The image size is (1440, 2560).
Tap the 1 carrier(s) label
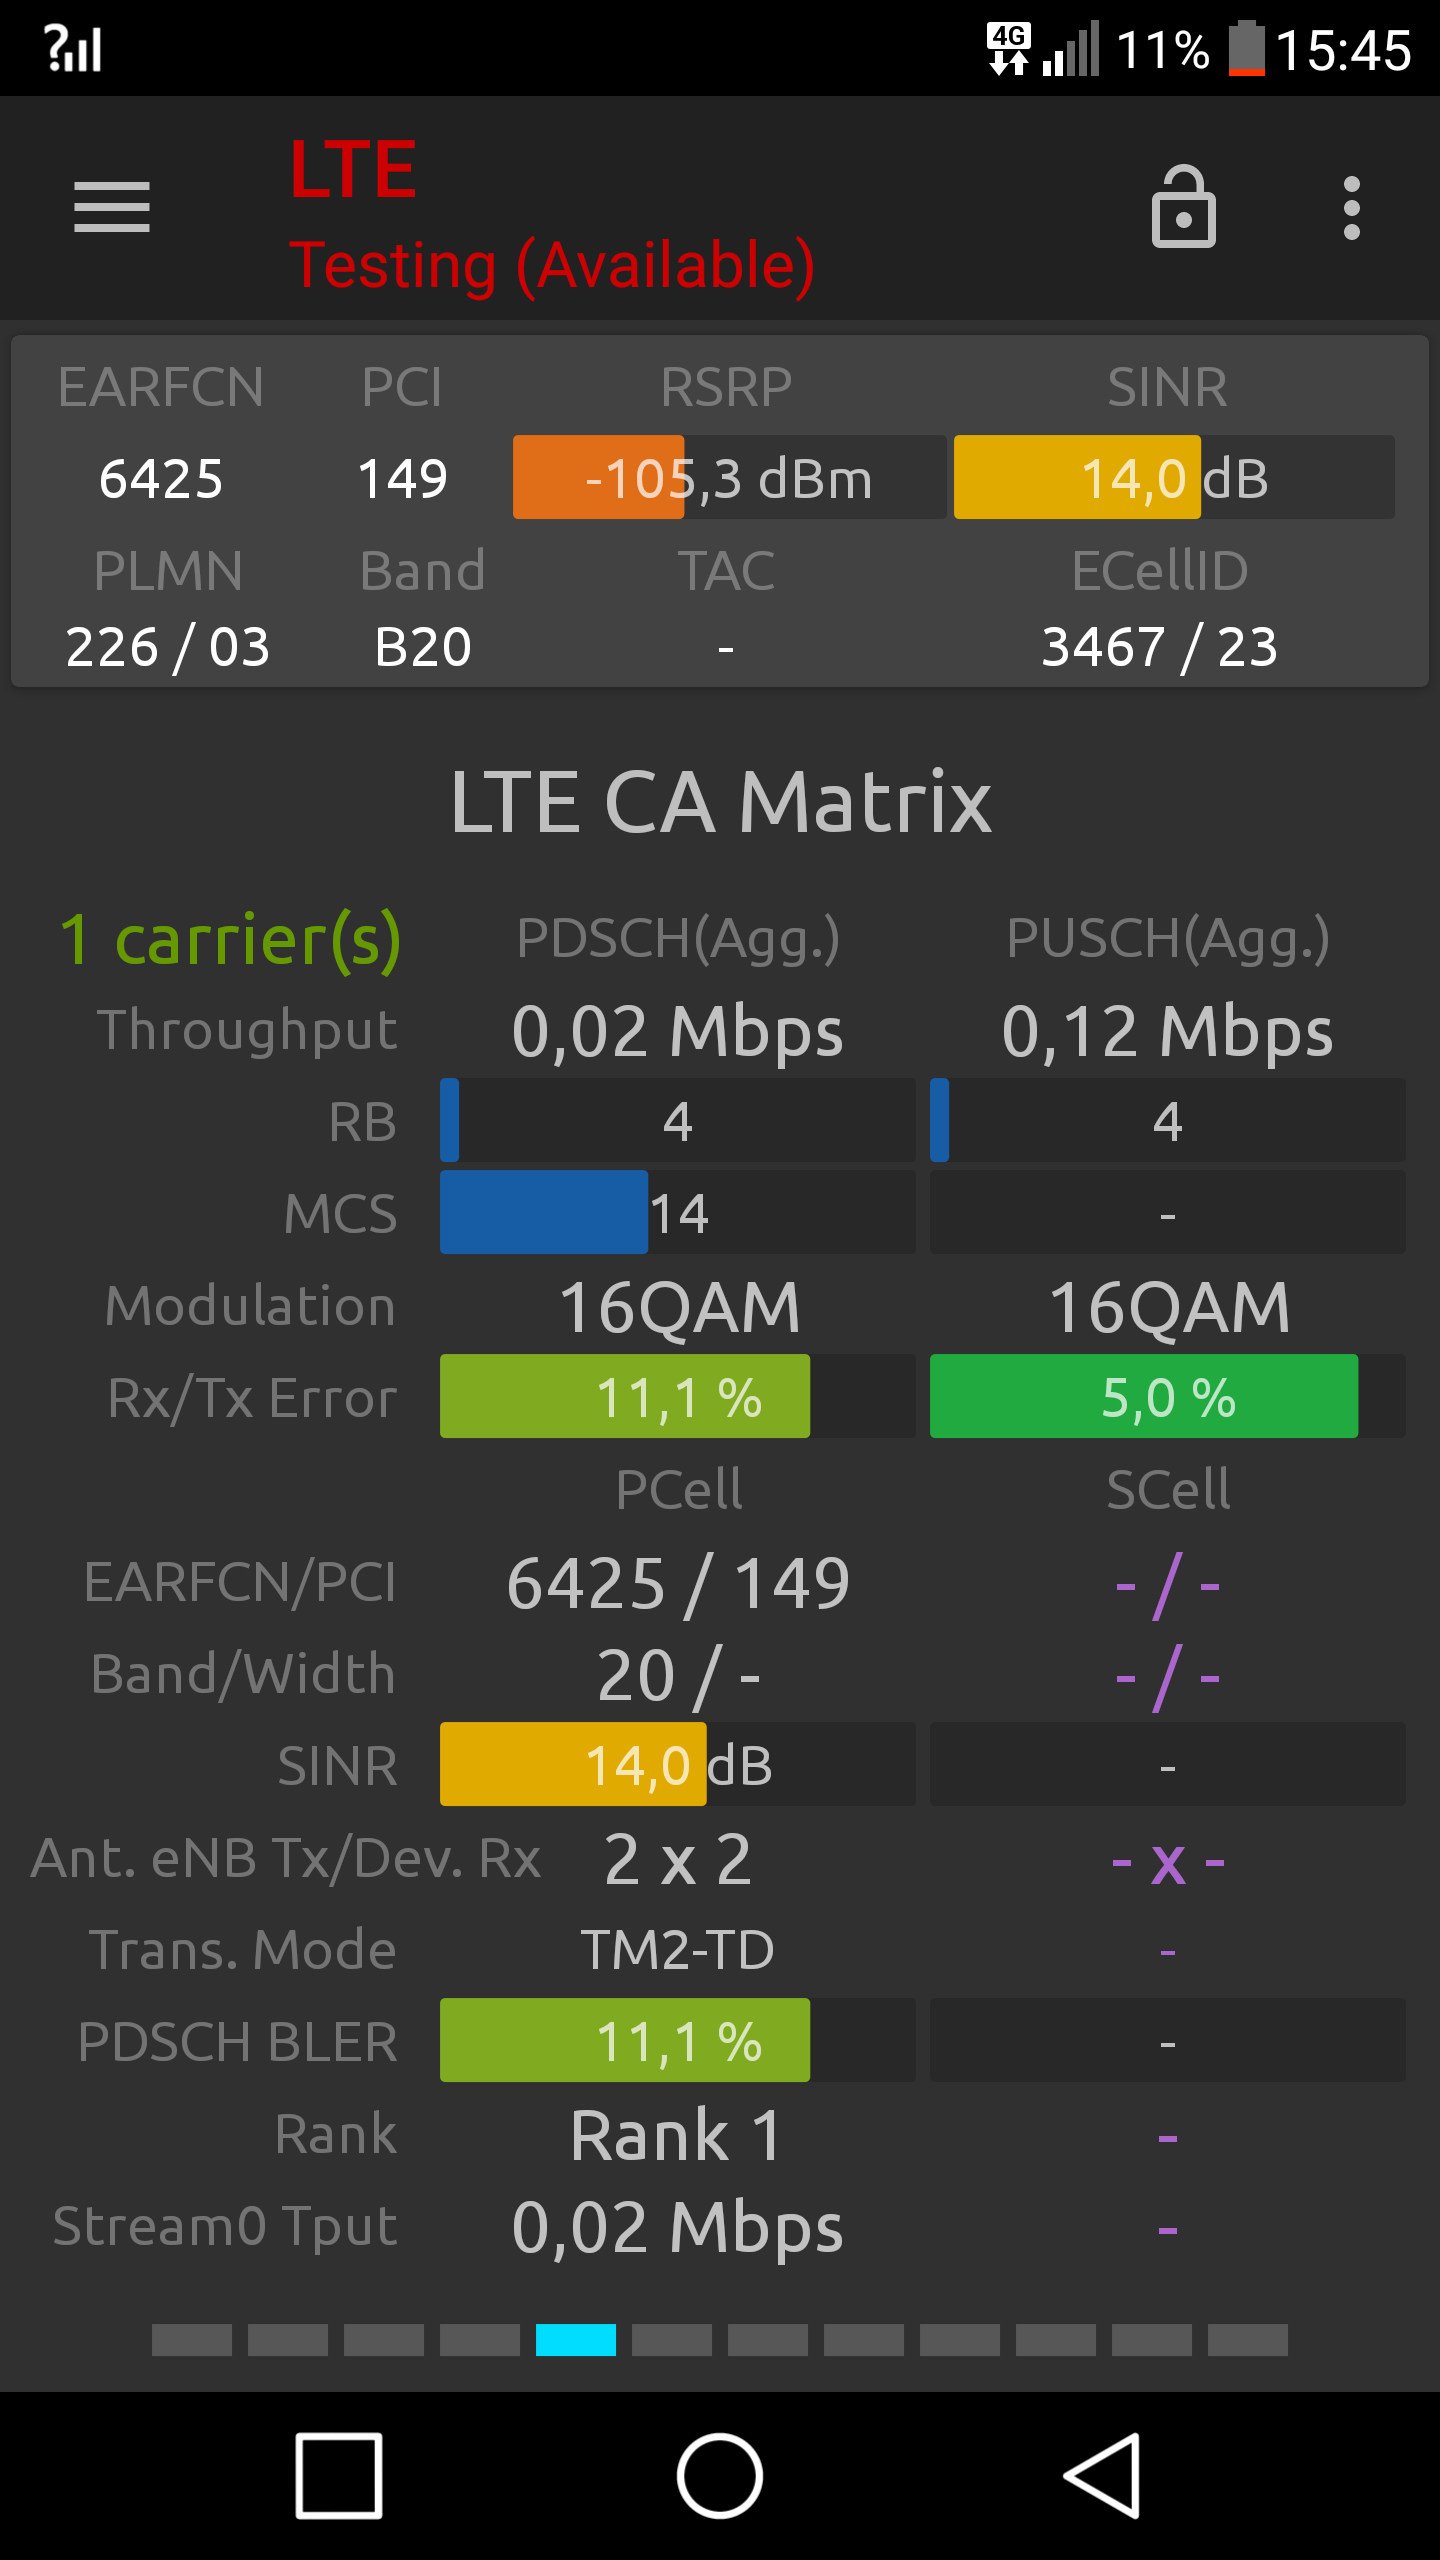pyautogui.click(x=230, y=940)
